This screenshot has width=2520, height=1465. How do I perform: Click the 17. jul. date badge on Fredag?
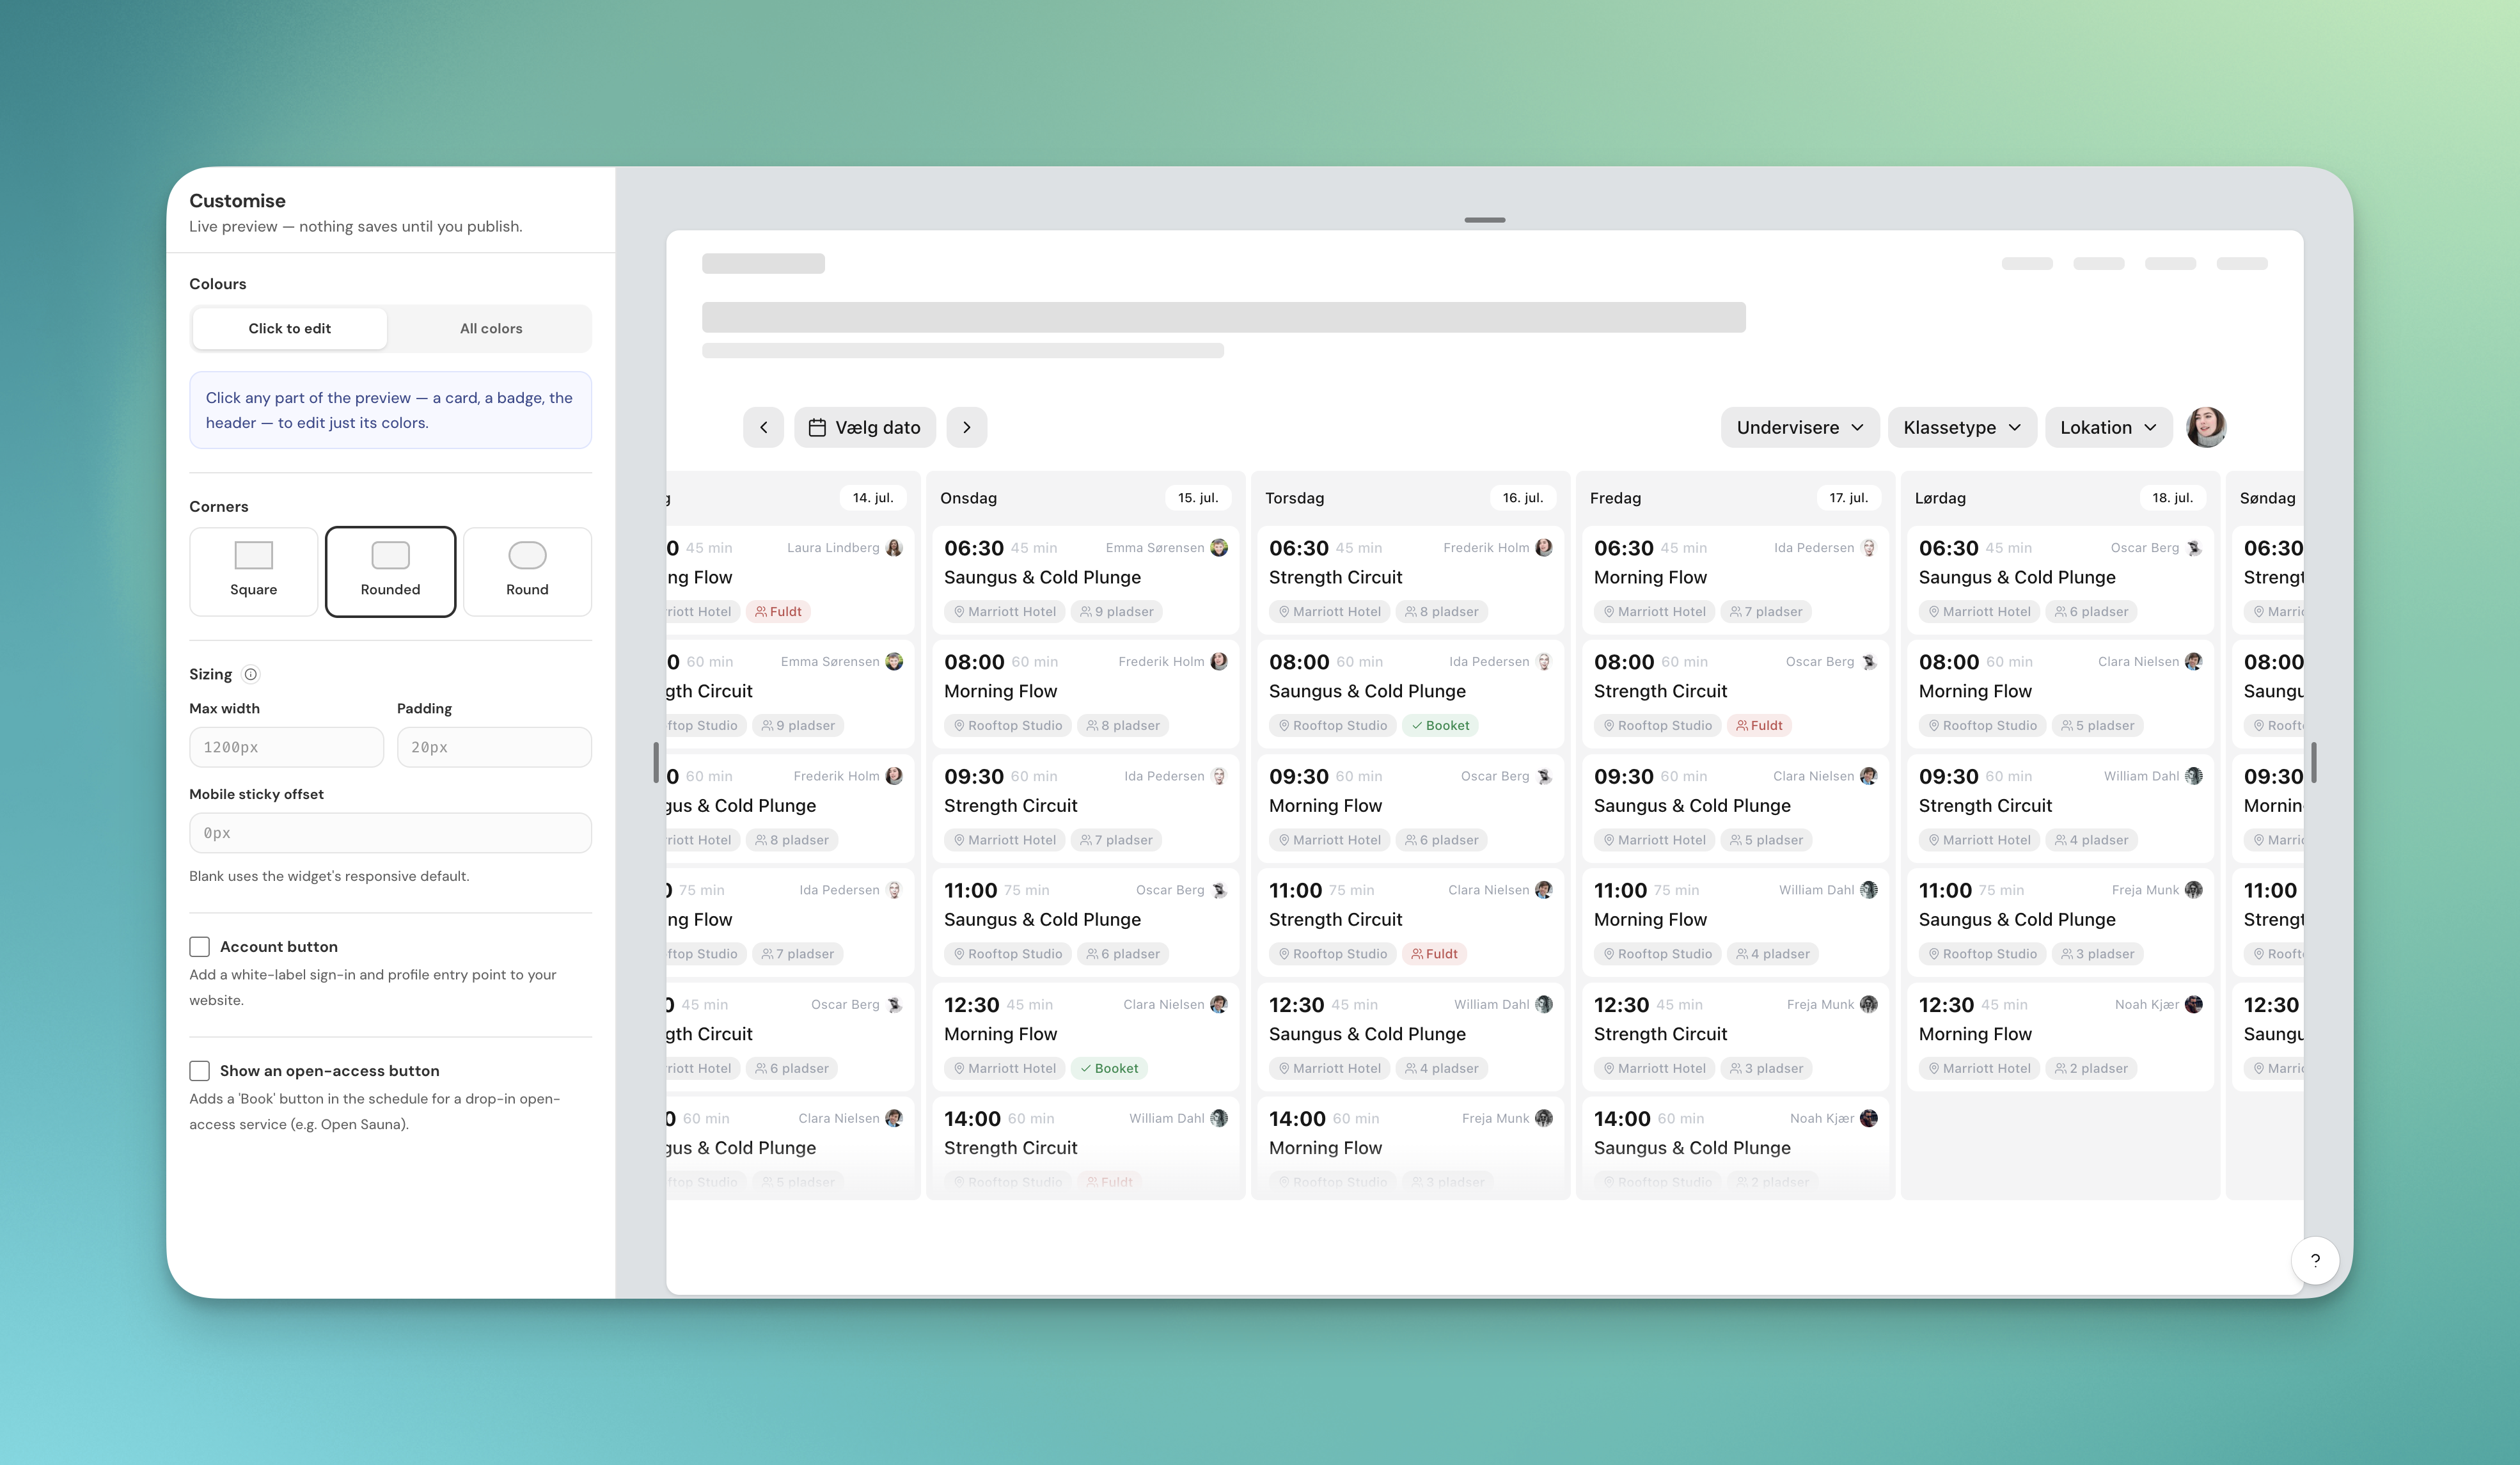point(1848,497)
